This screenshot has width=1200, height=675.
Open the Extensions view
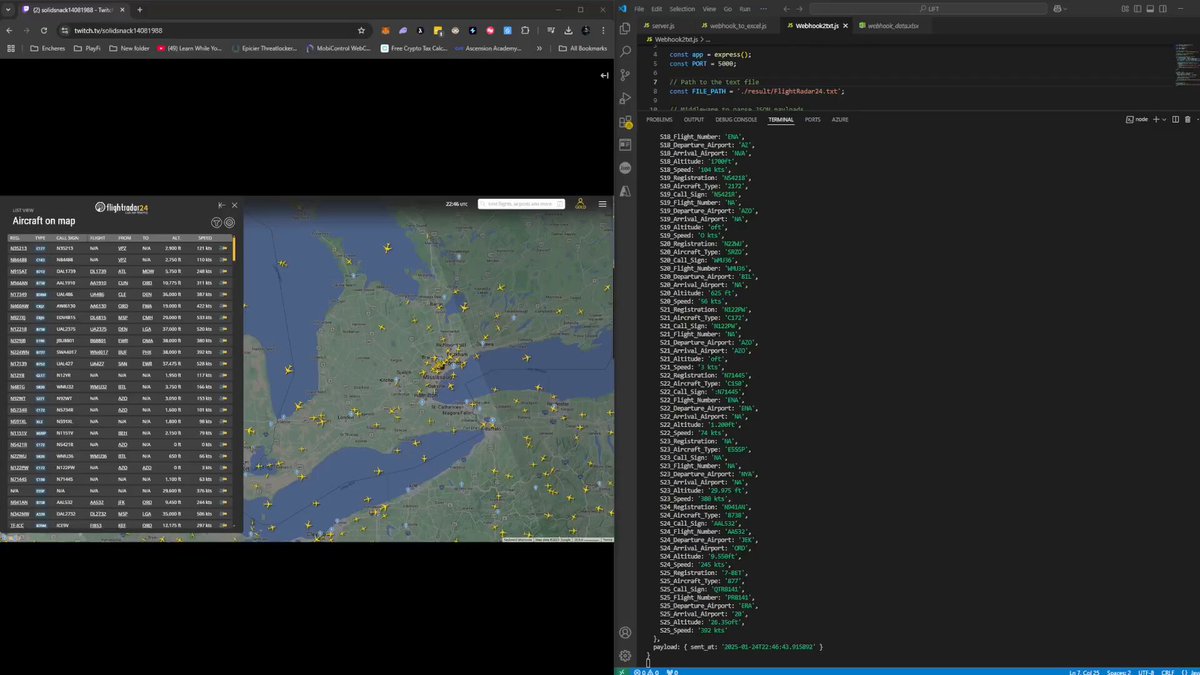pos(625,123)
